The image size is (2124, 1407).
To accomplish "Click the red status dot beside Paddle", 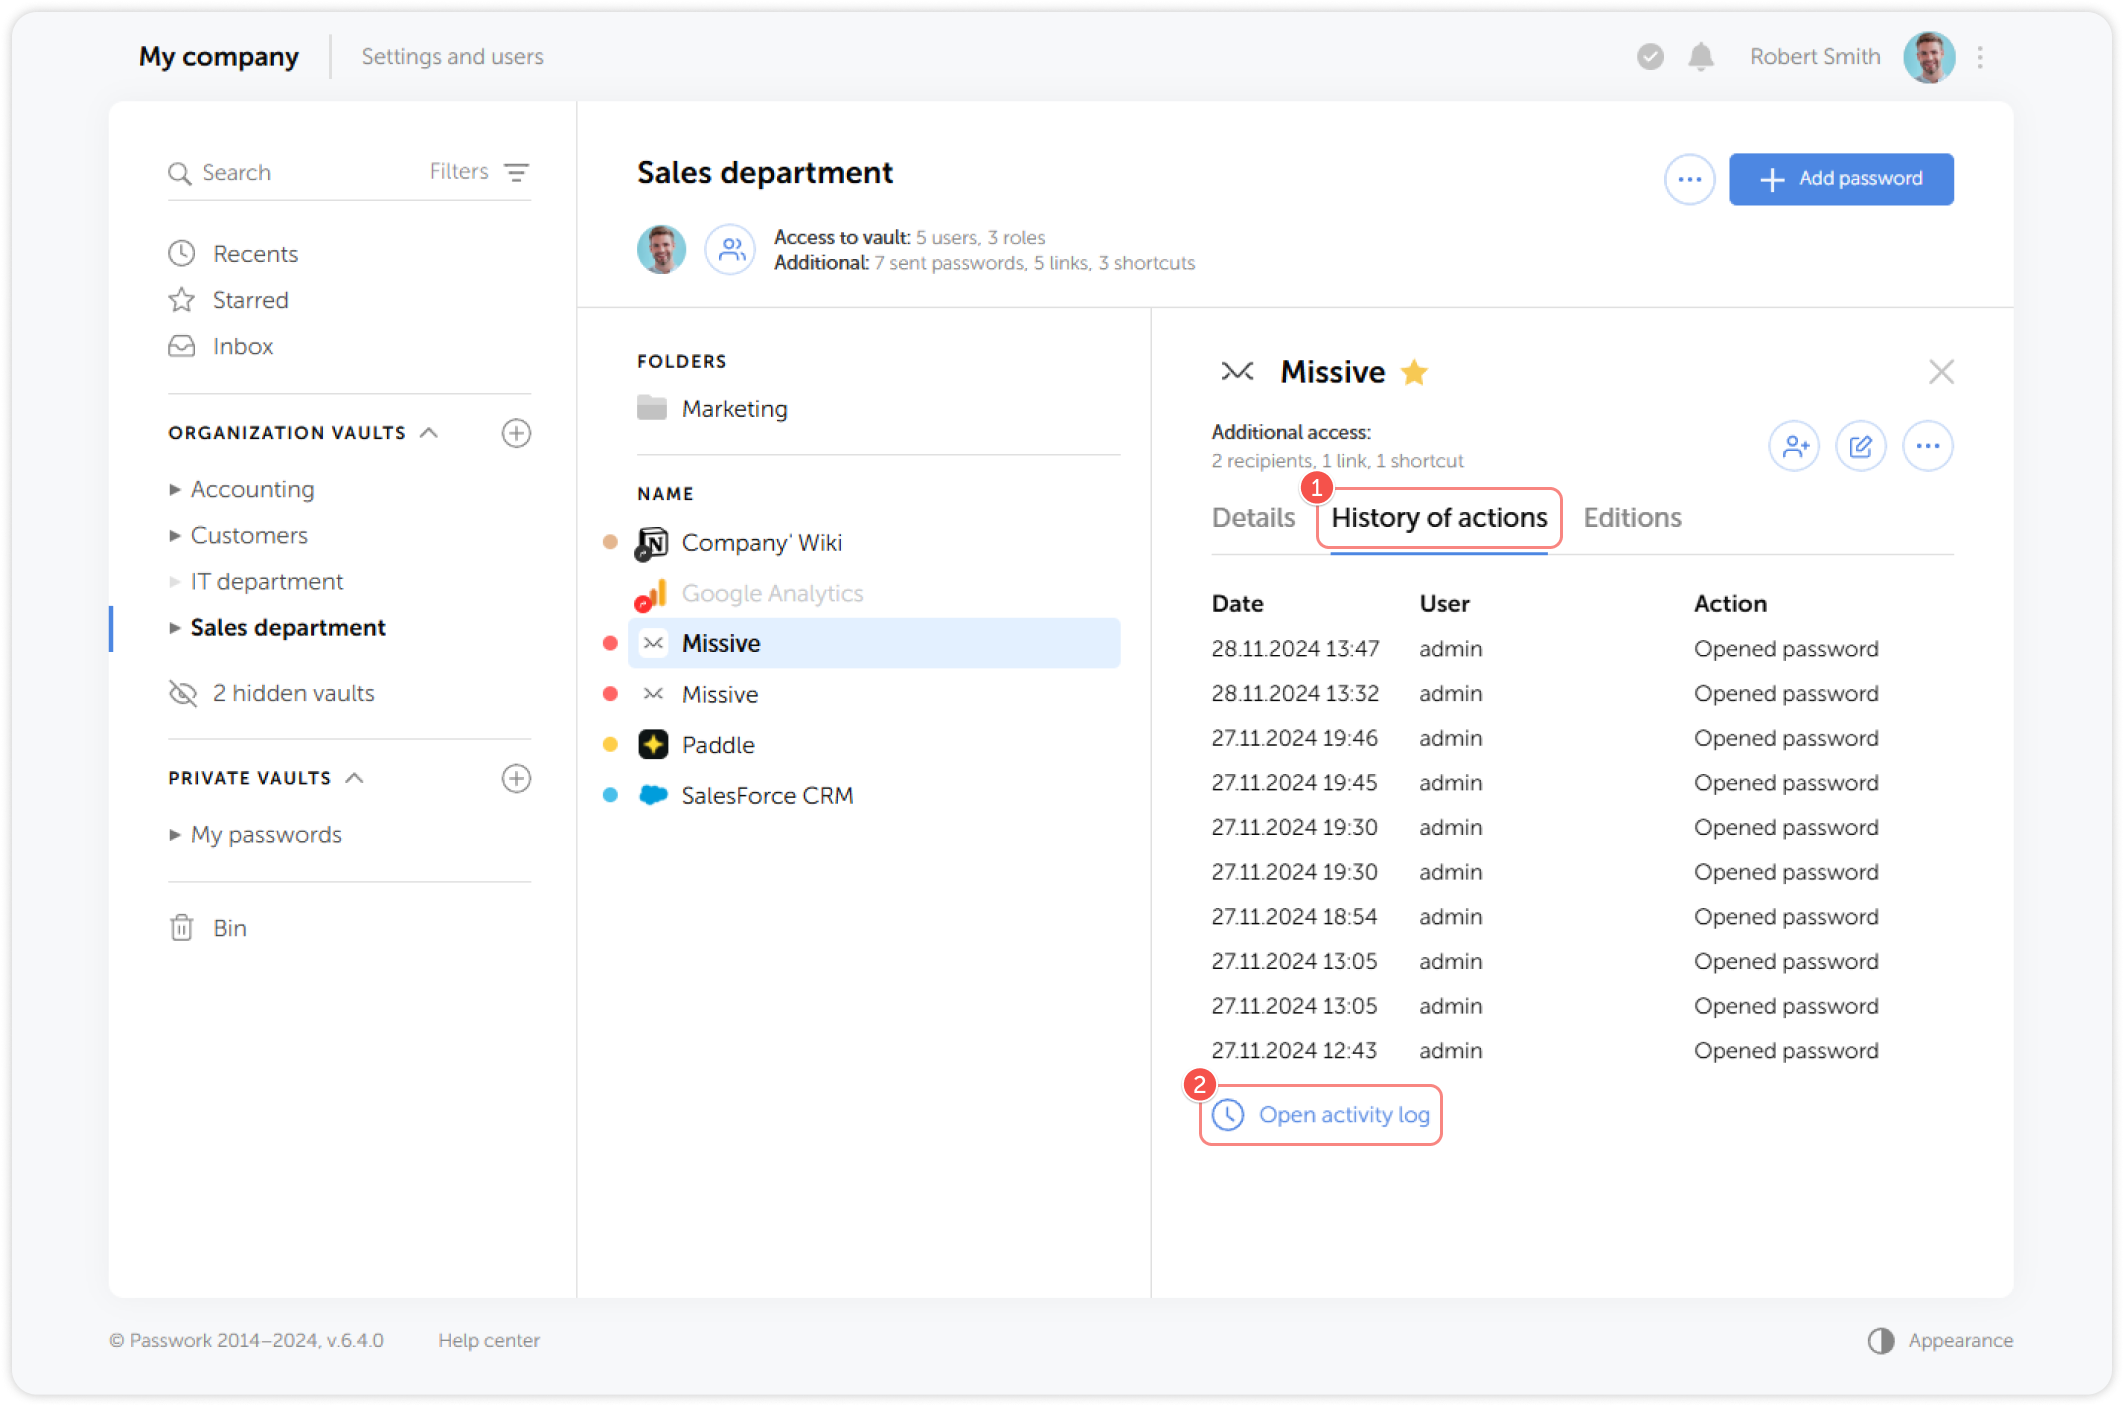I will 610,744.
